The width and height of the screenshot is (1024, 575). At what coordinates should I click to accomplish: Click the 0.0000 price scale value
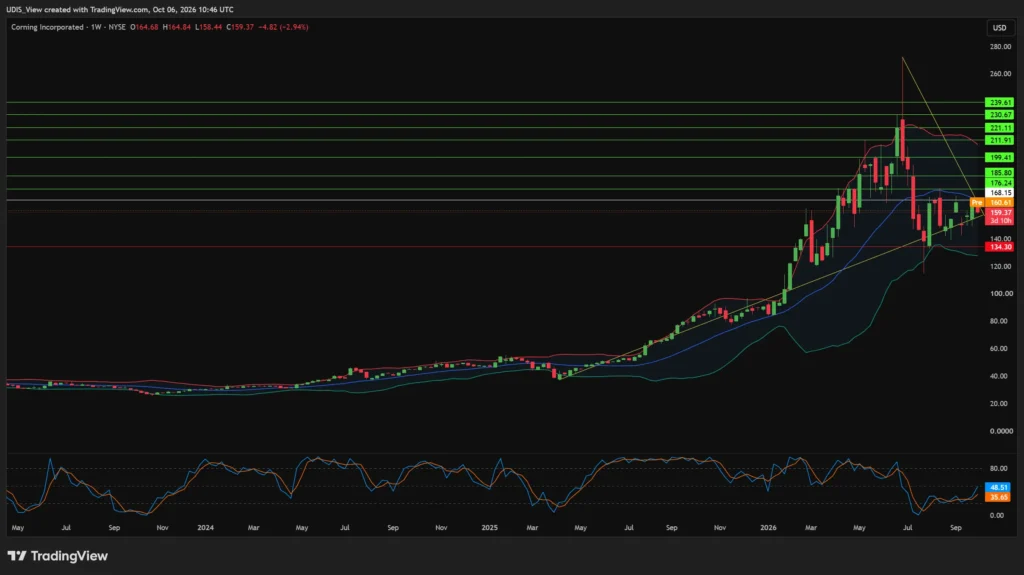pos(1000,431)
